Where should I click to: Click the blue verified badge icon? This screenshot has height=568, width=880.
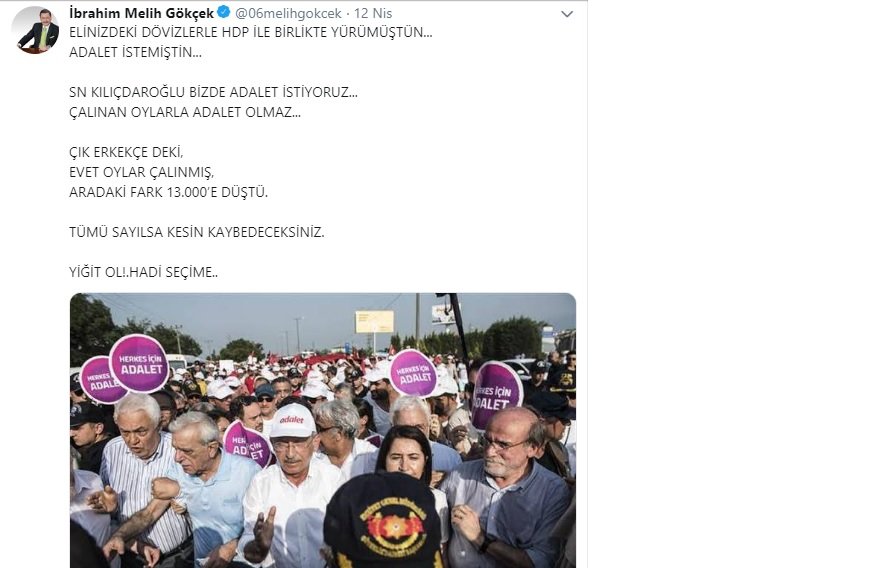(x=223, y=12)
